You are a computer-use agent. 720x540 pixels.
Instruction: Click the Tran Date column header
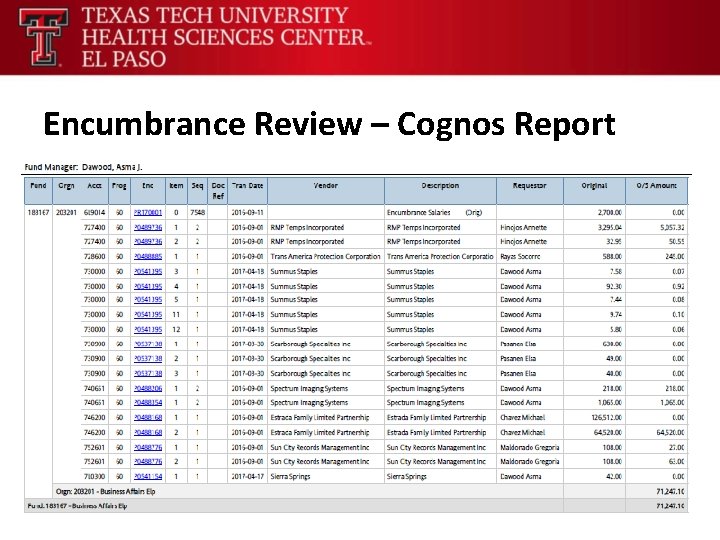point(248,191)
